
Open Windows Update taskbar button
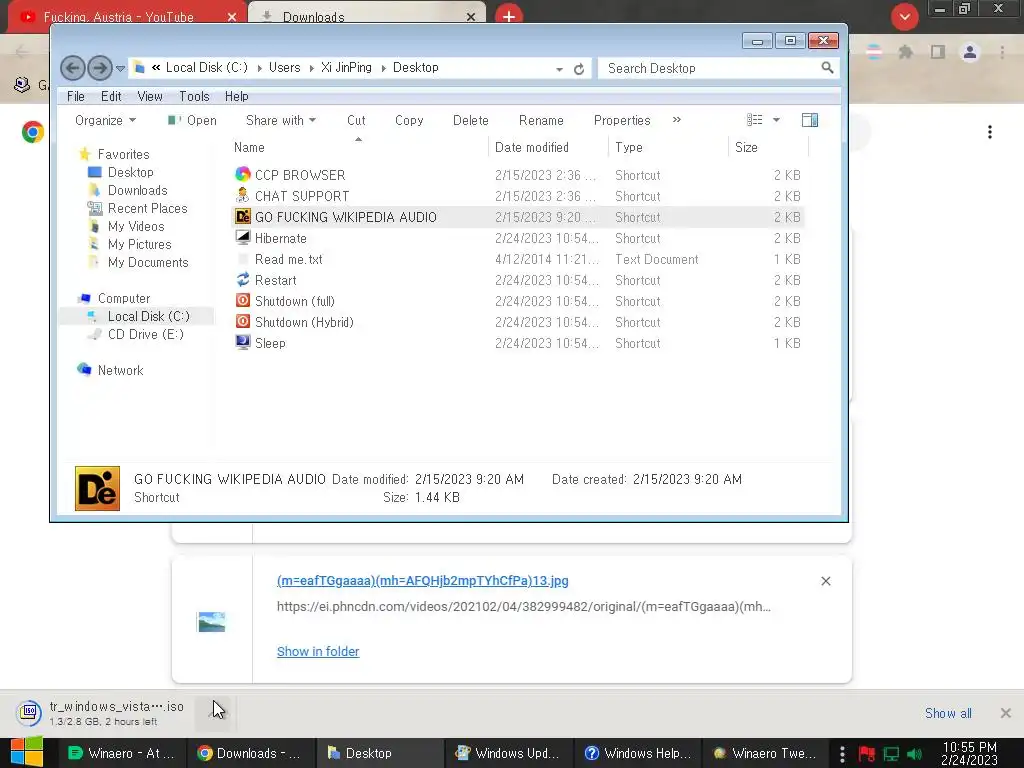coord(507,753)
